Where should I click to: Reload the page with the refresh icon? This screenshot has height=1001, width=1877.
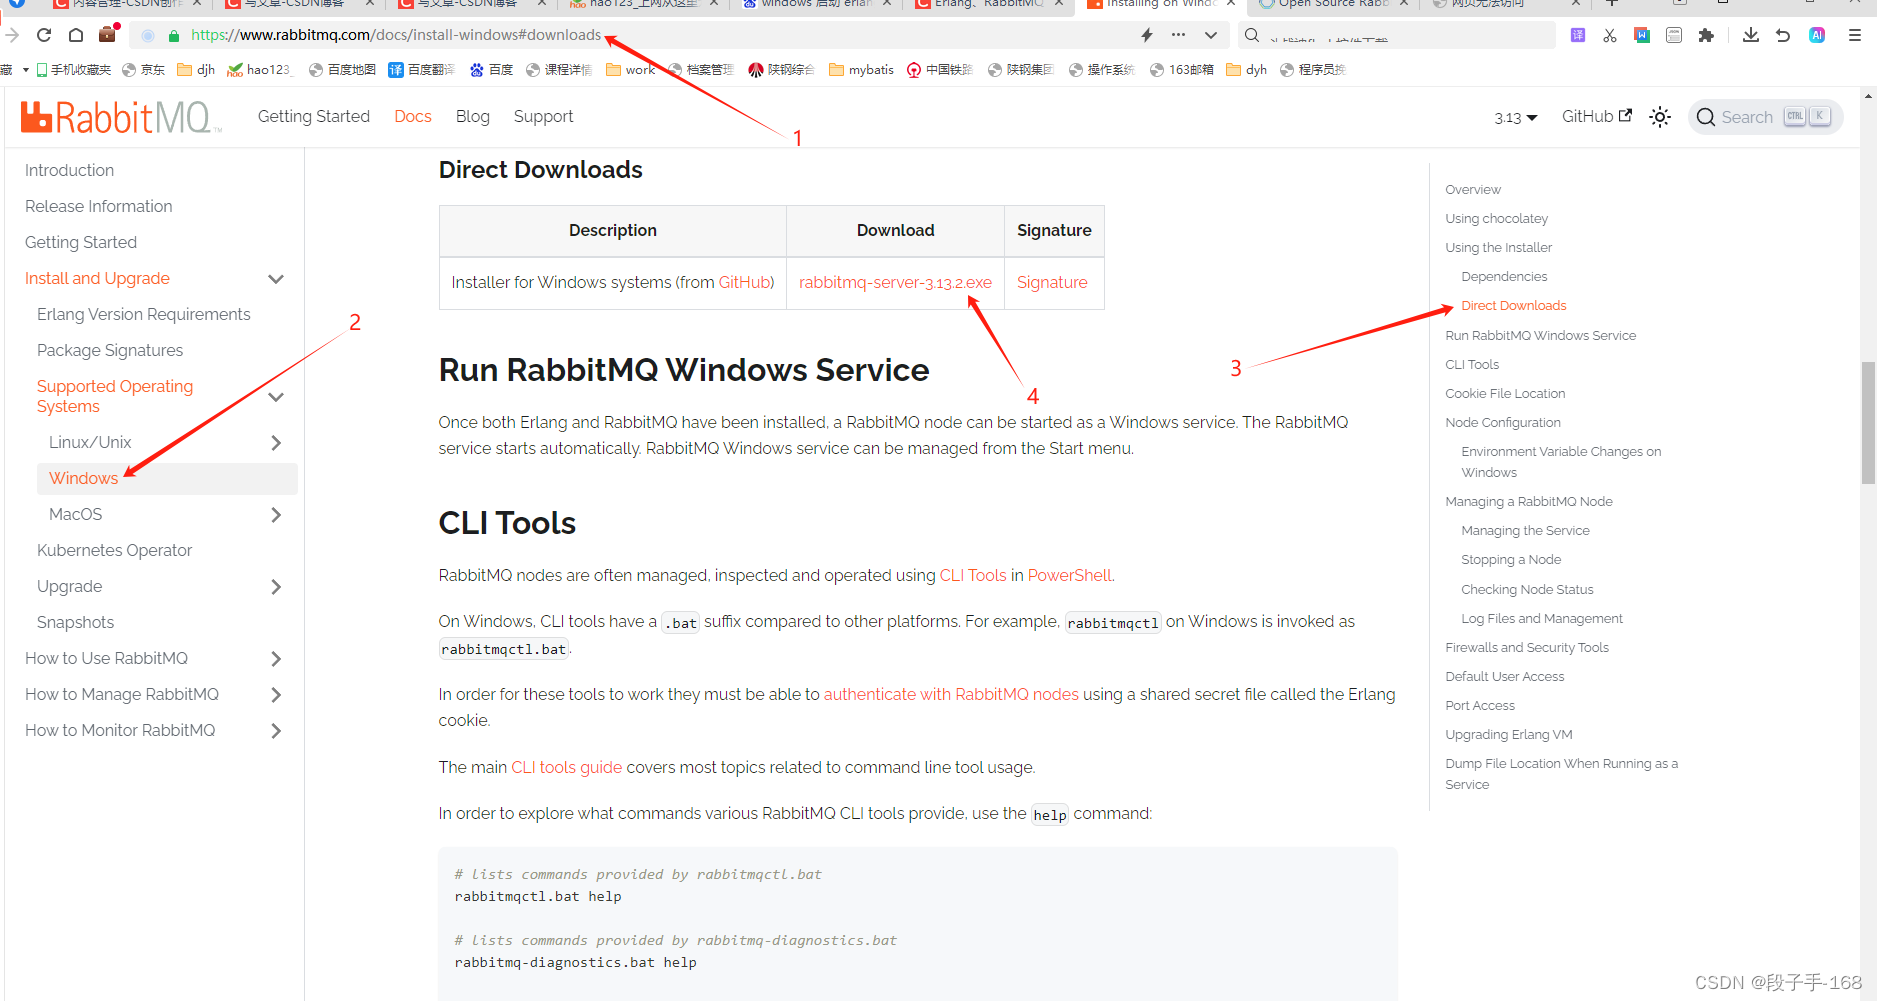pyautogui.click(x=44, y=35)
